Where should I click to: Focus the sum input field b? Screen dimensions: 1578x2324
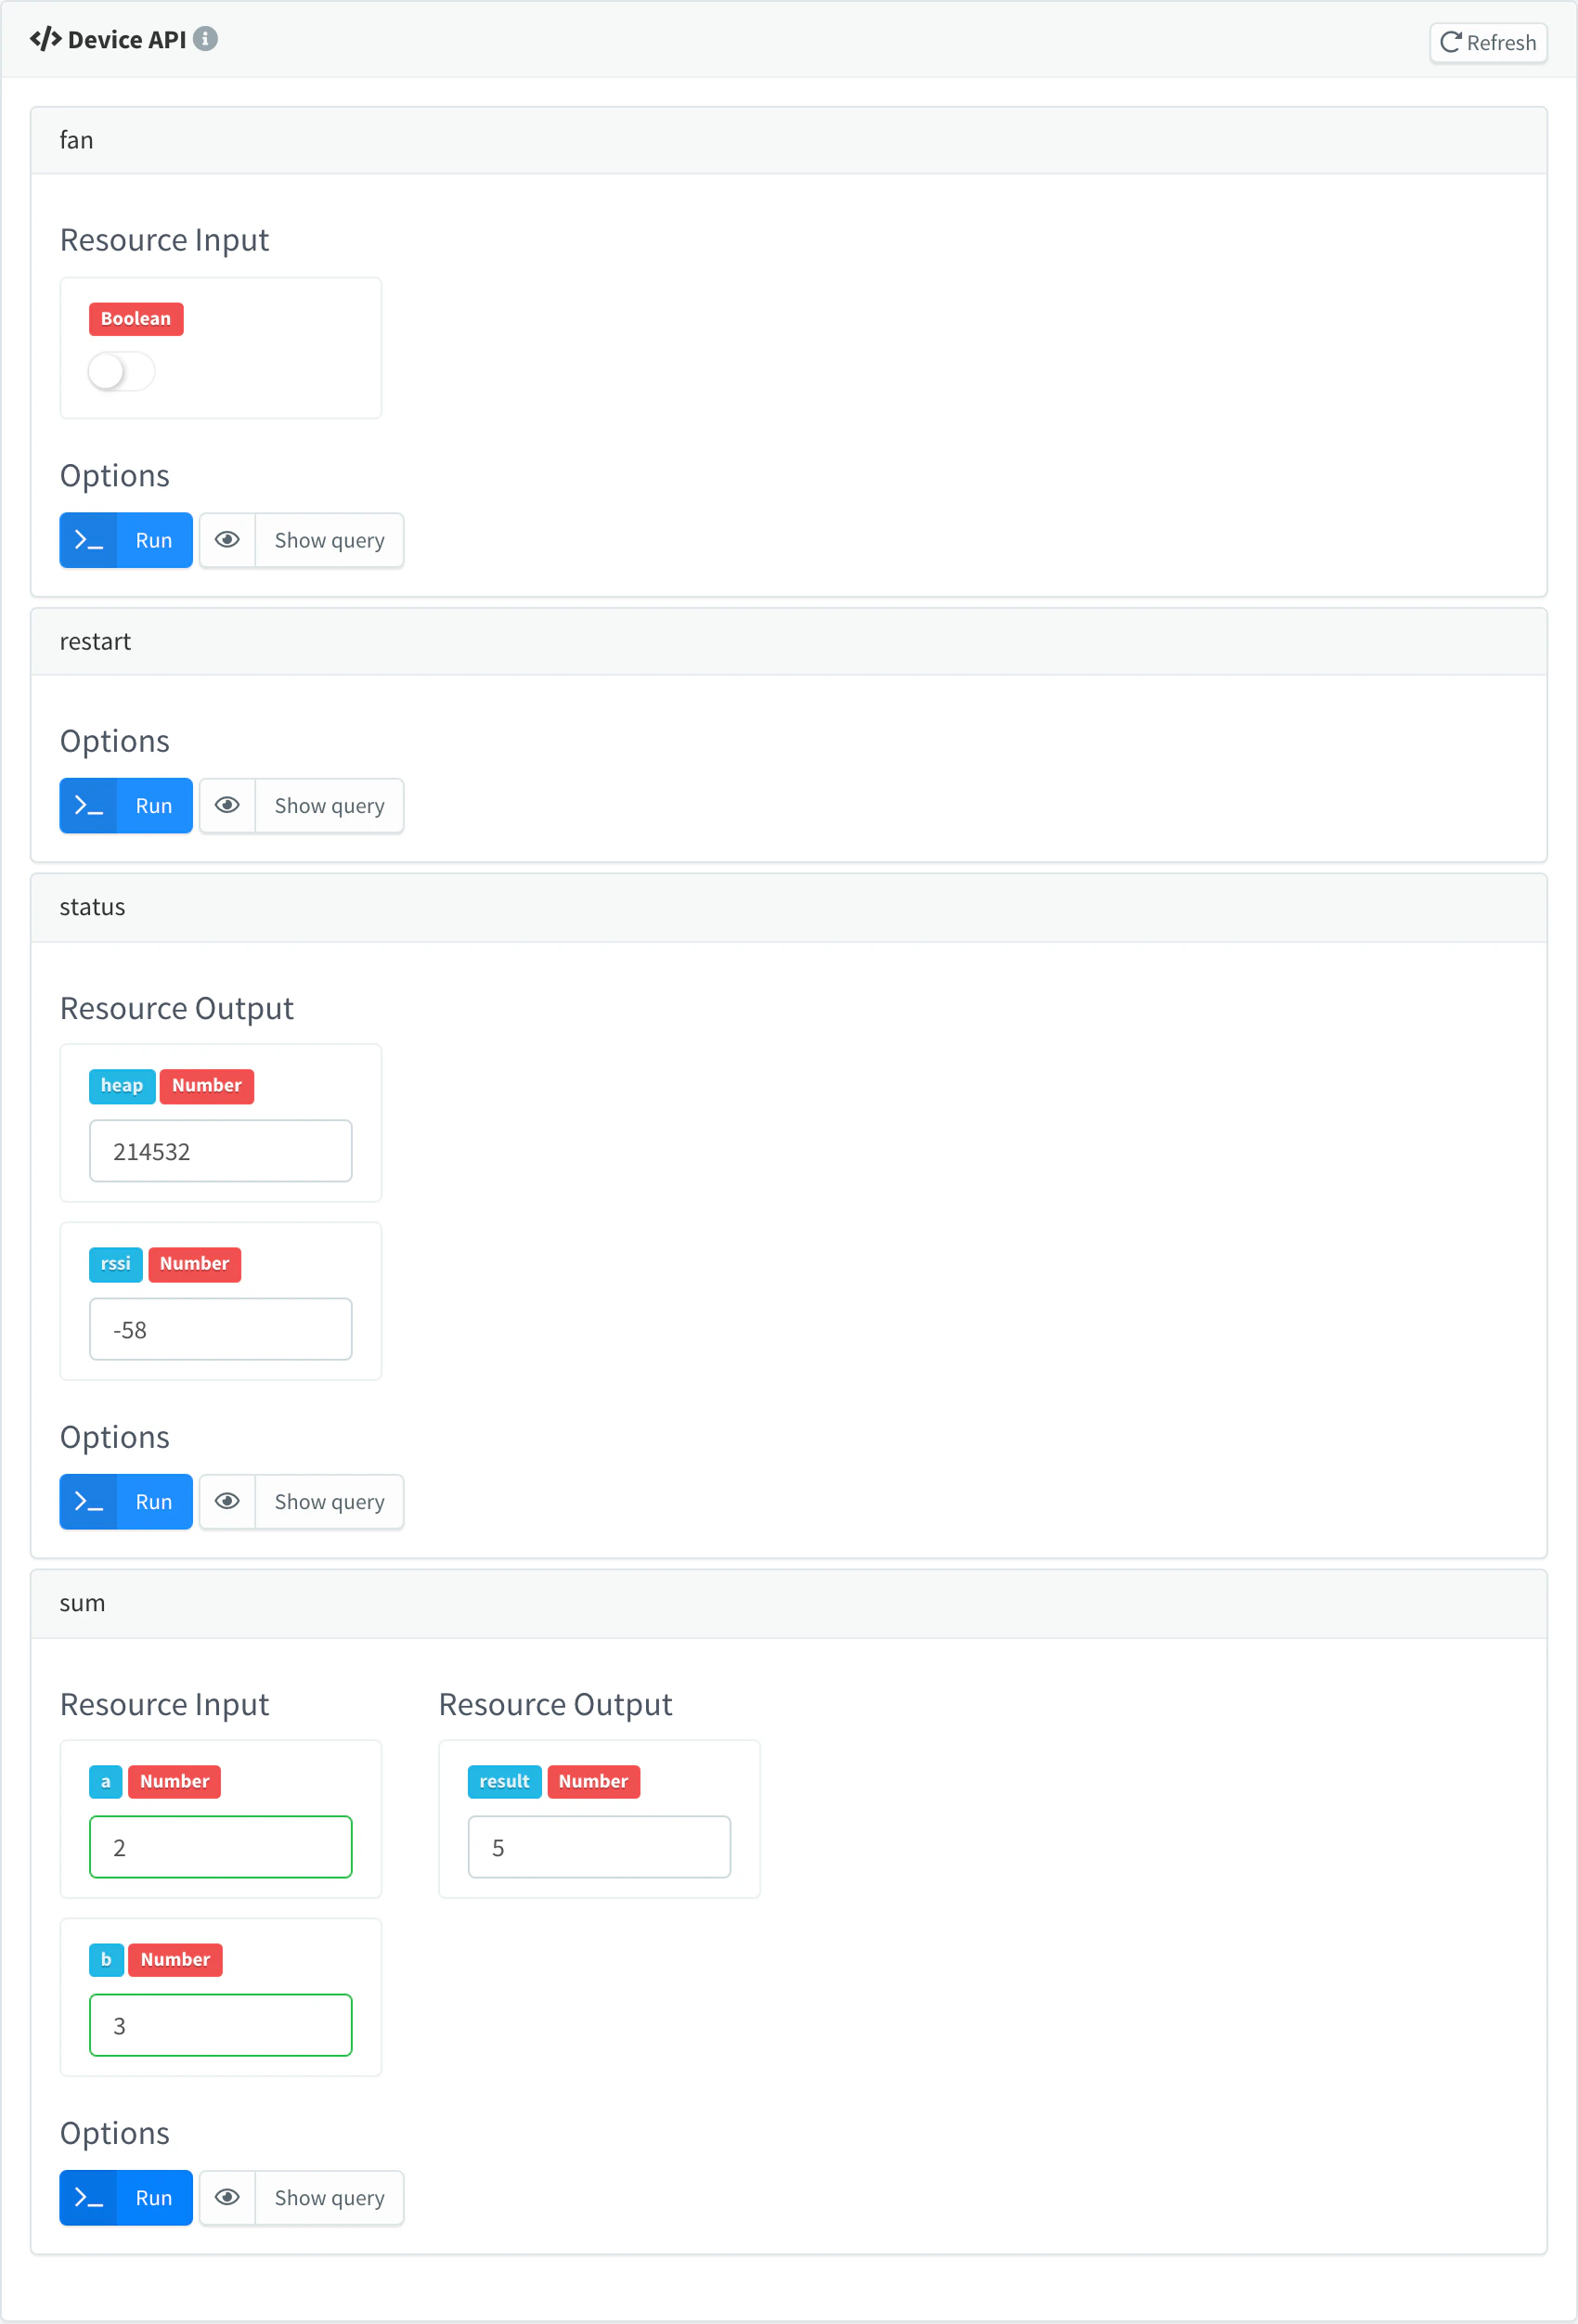tap(221, 2025)
